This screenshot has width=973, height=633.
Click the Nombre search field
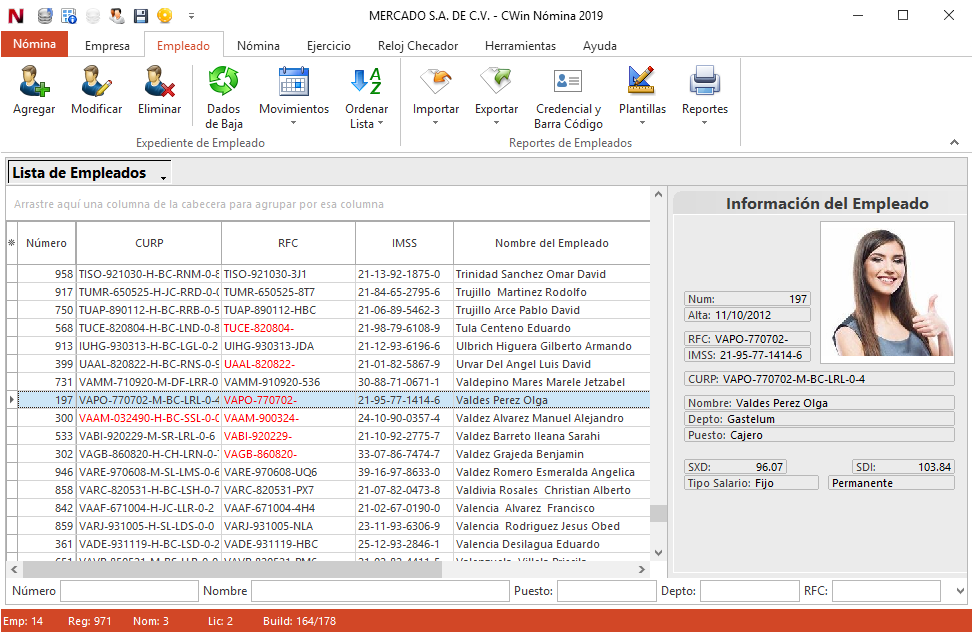pyautogui.click(x=380, y=591)
